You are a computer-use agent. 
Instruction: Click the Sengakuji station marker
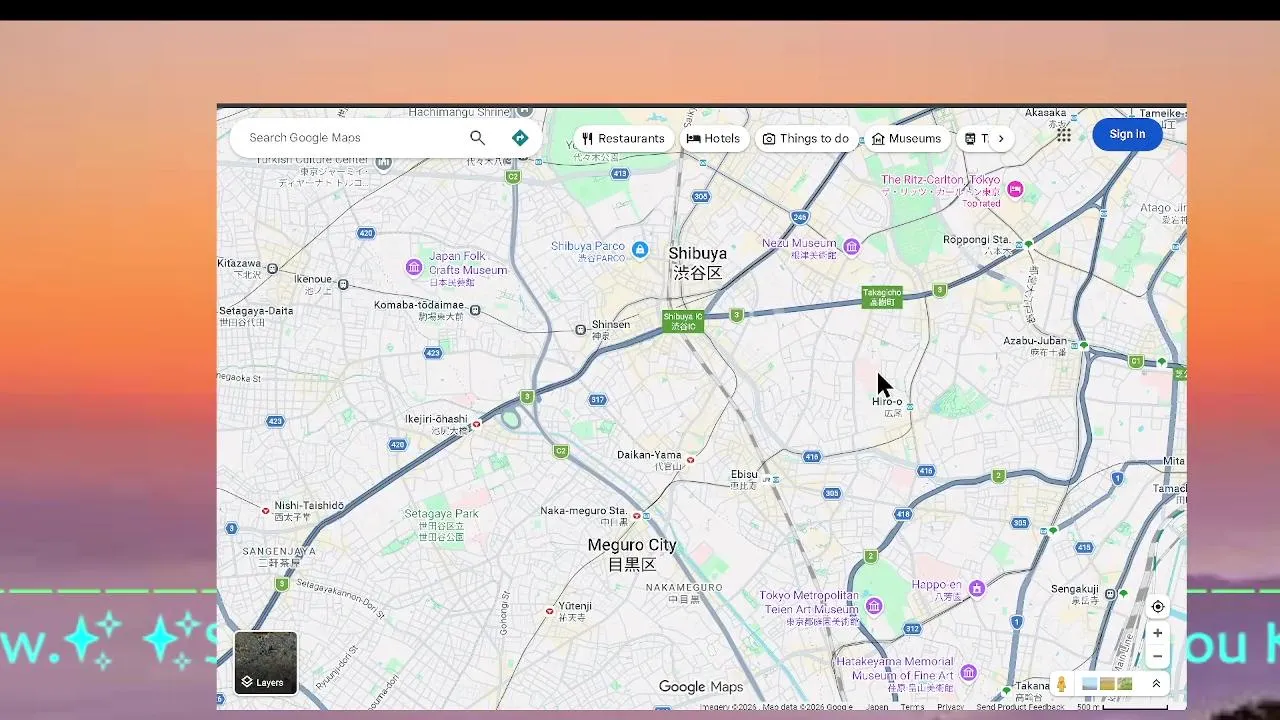point(1110,594)
